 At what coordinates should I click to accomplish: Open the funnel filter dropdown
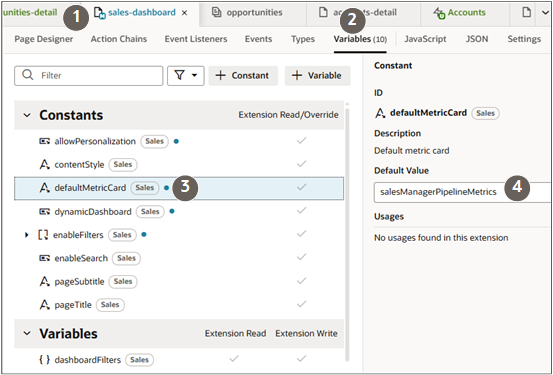pyautogui.click(x=186, y=75)
